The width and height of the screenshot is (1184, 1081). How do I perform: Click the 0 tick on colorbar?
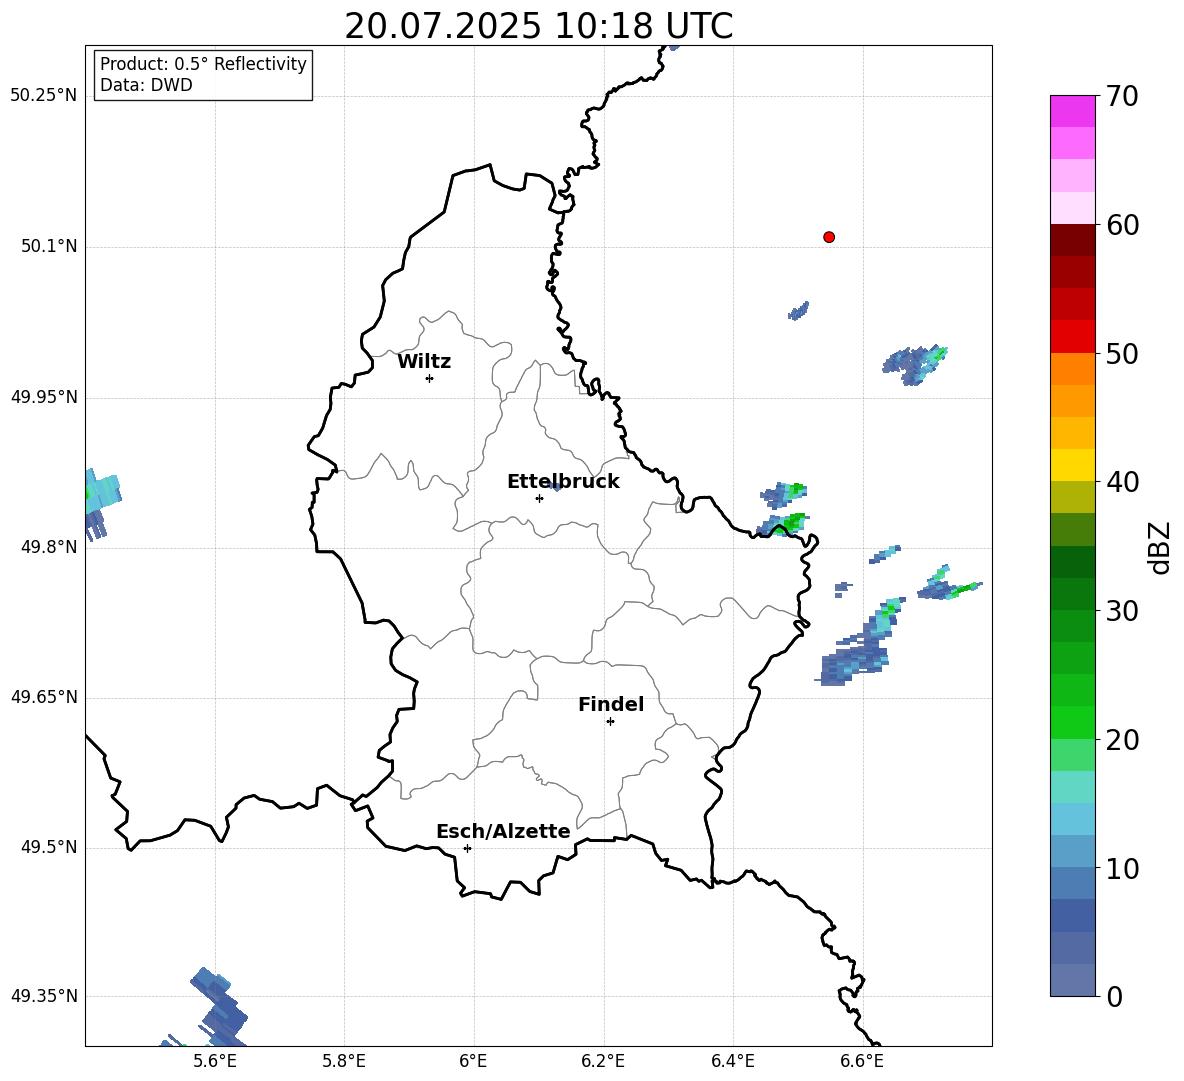(1114, 996)
